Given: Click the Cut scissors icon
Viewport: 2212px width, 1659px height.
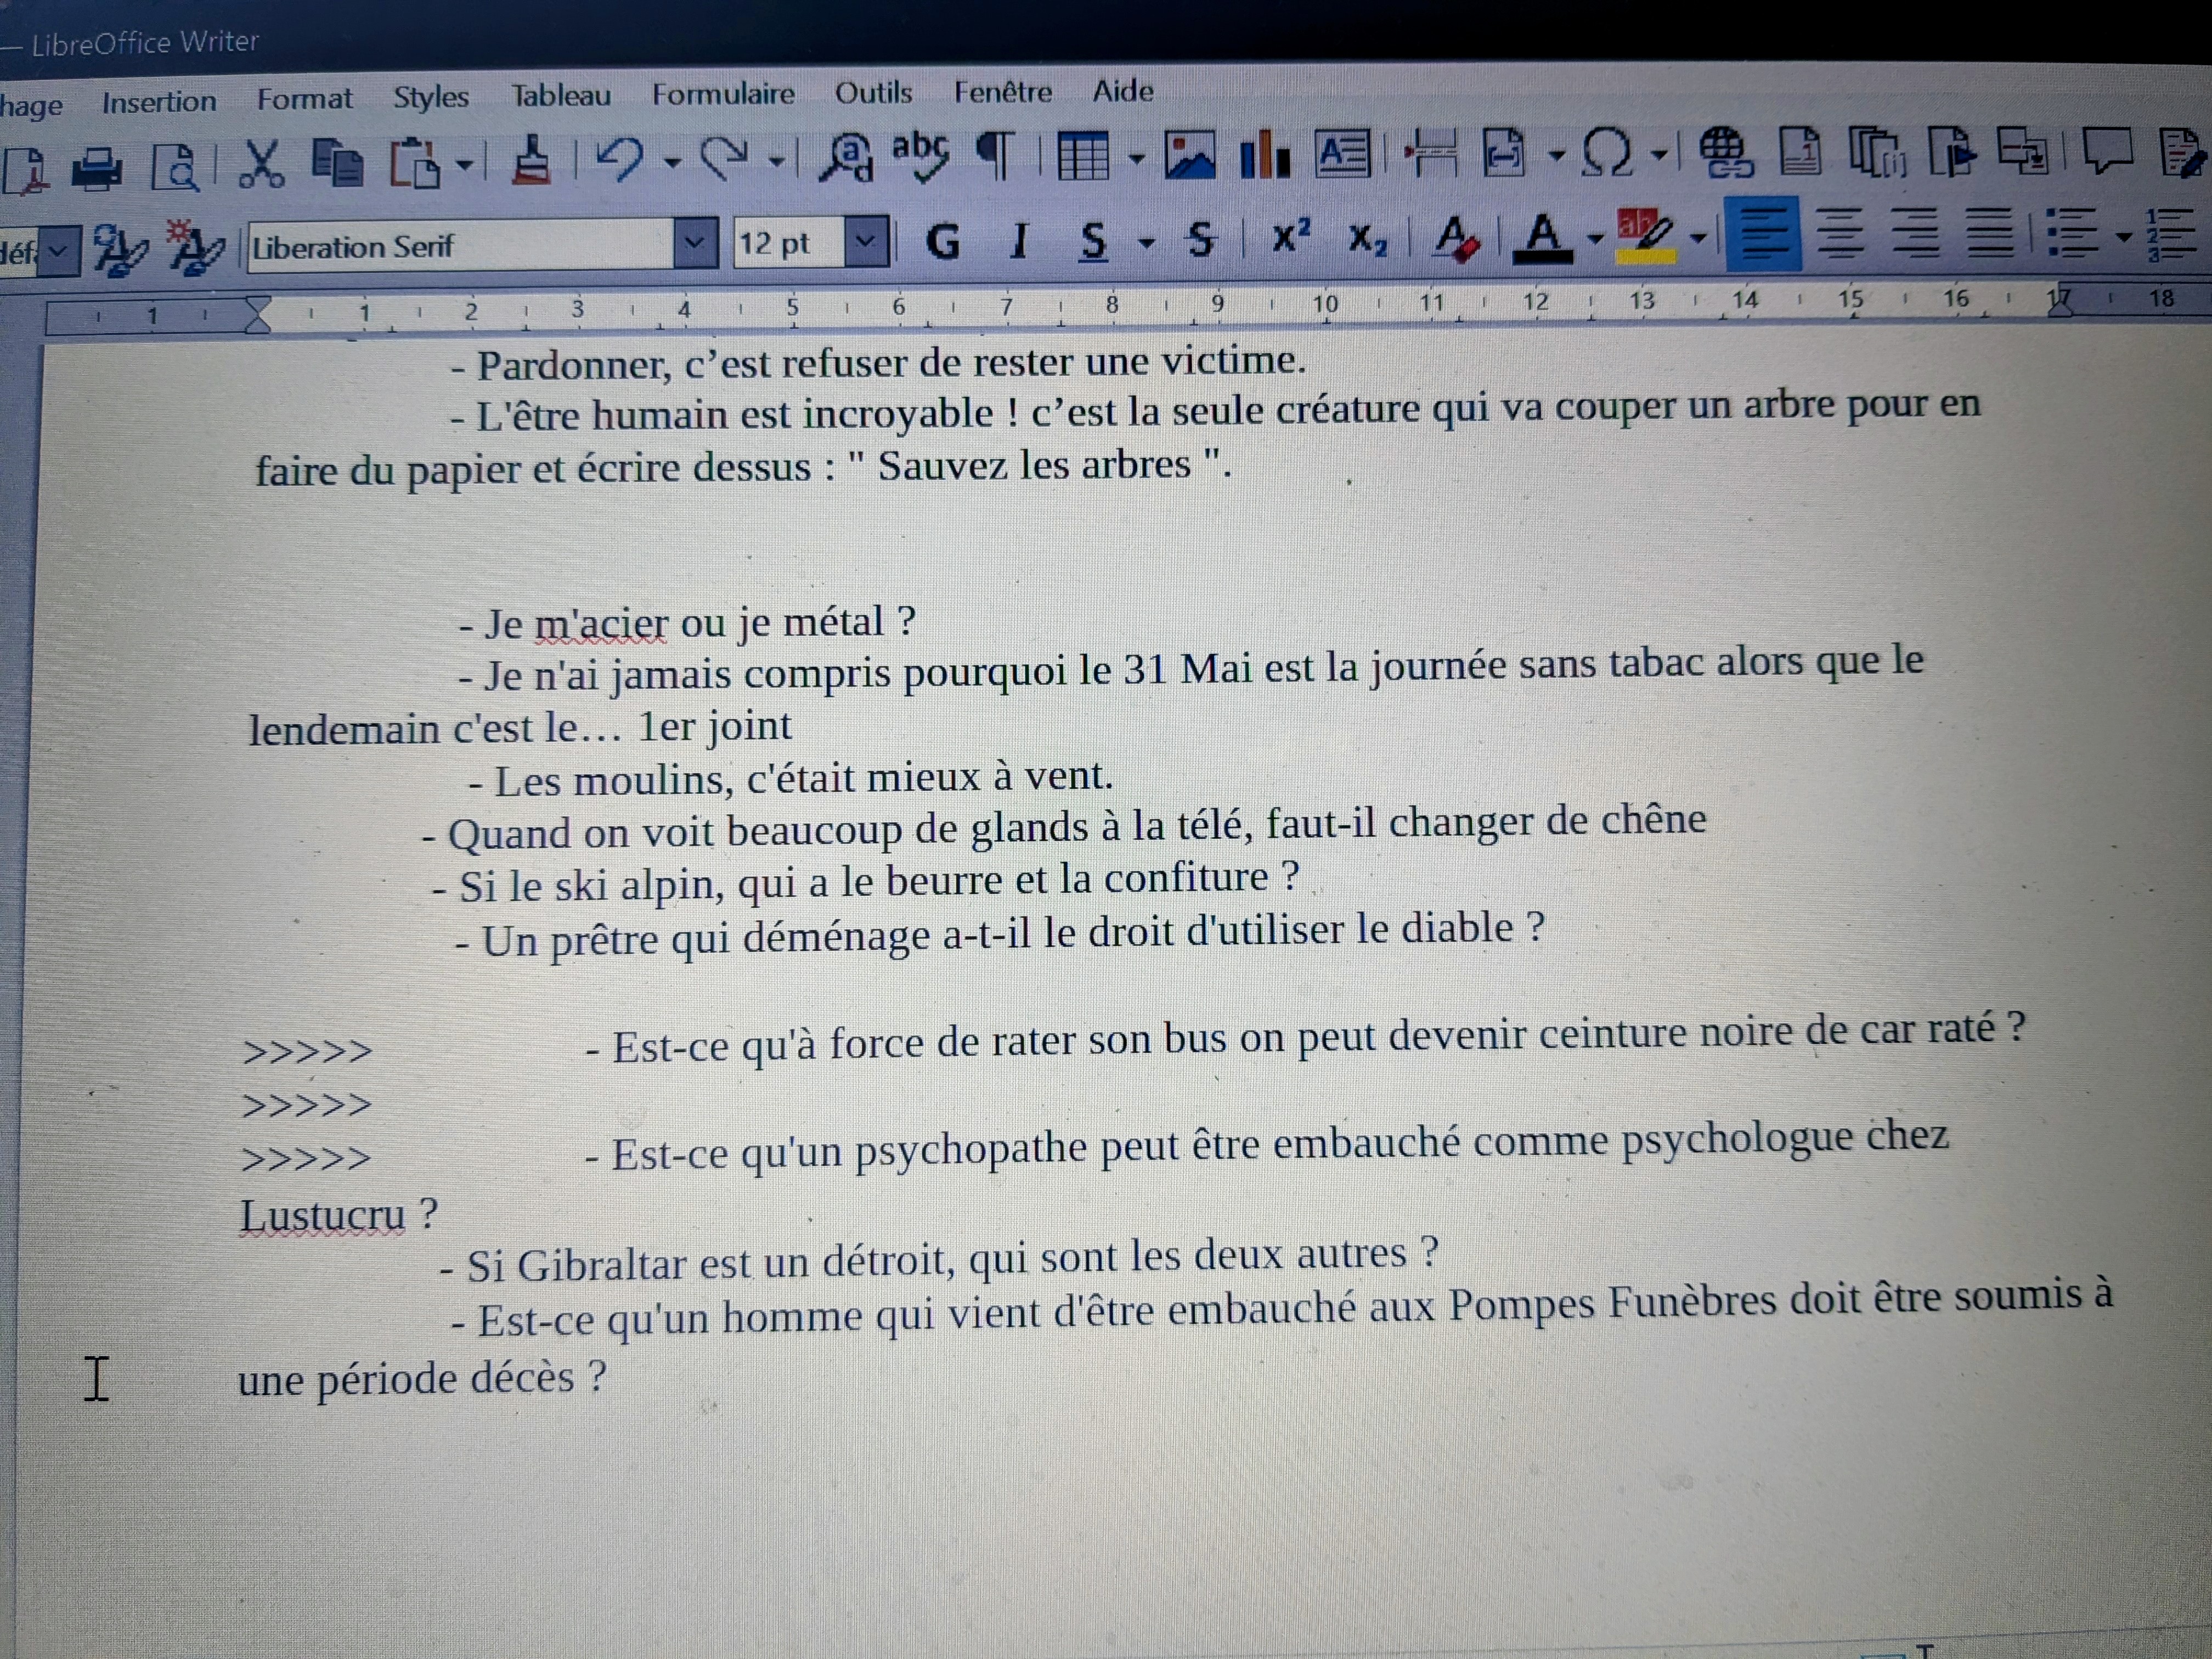Looking at the screenshot, I should click(262, 164).
